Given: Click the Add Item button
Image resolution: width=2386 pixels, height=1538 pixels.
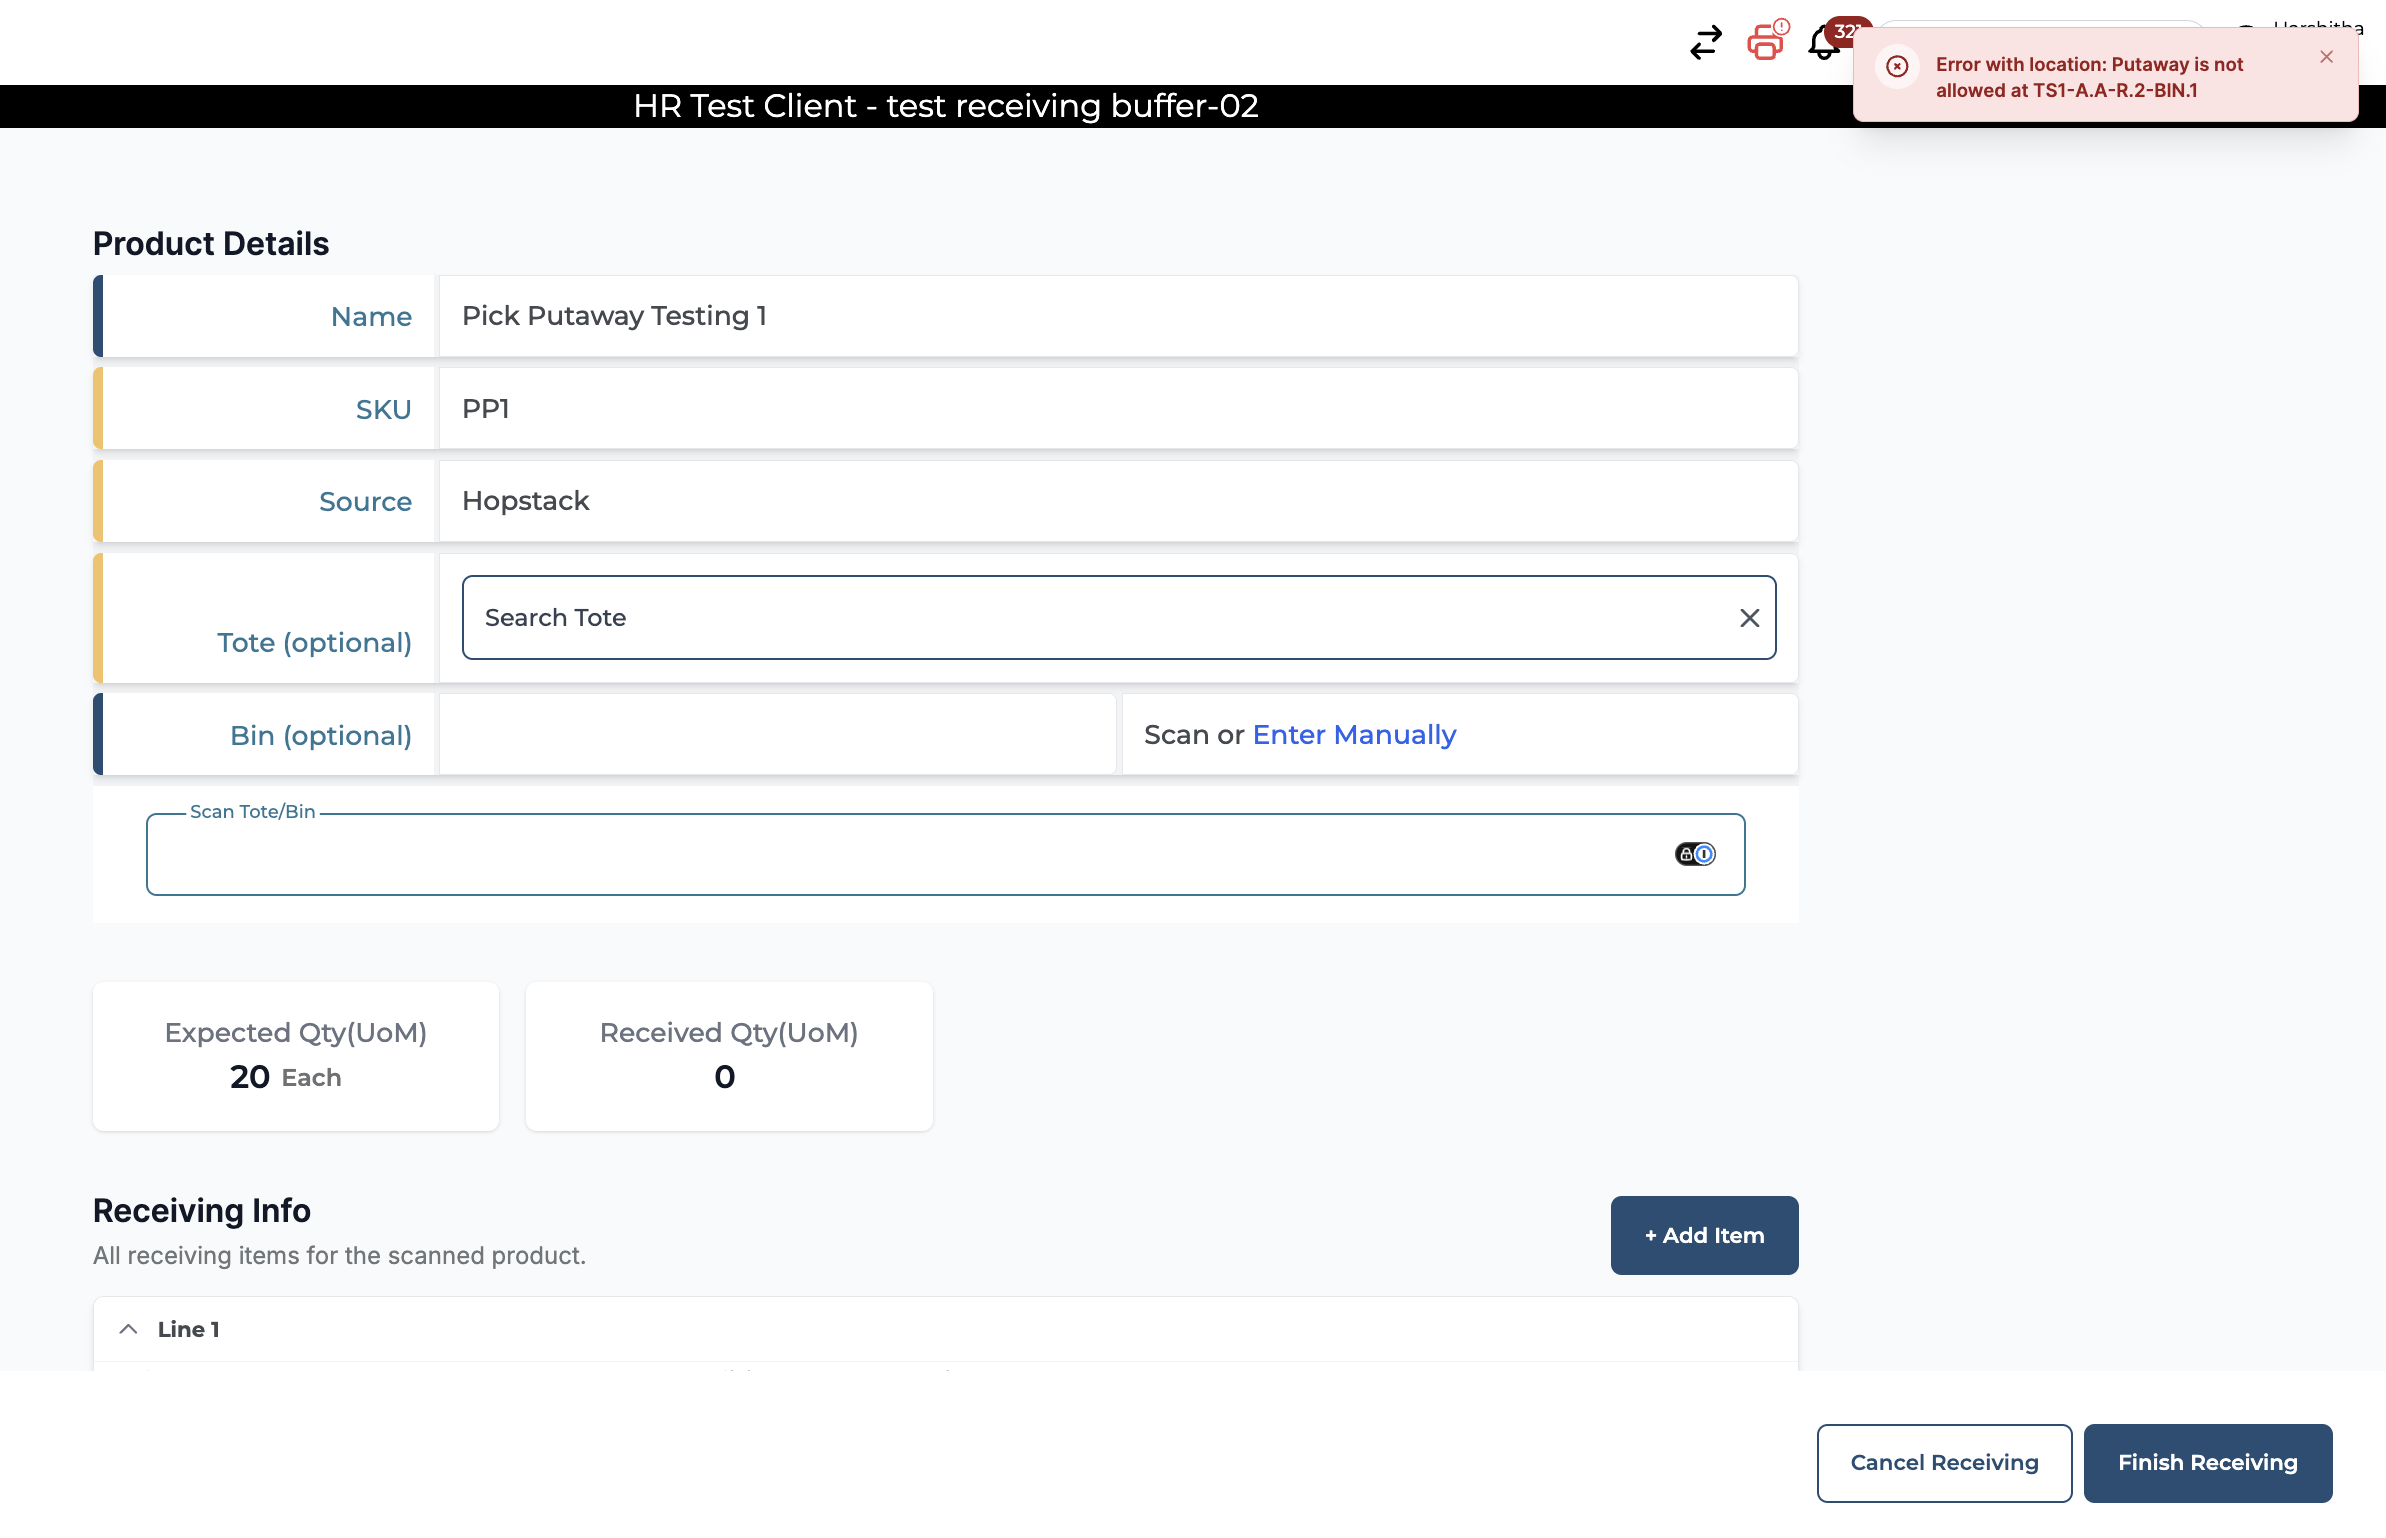Looking at the screenshot, I should pos(1704,1235).
